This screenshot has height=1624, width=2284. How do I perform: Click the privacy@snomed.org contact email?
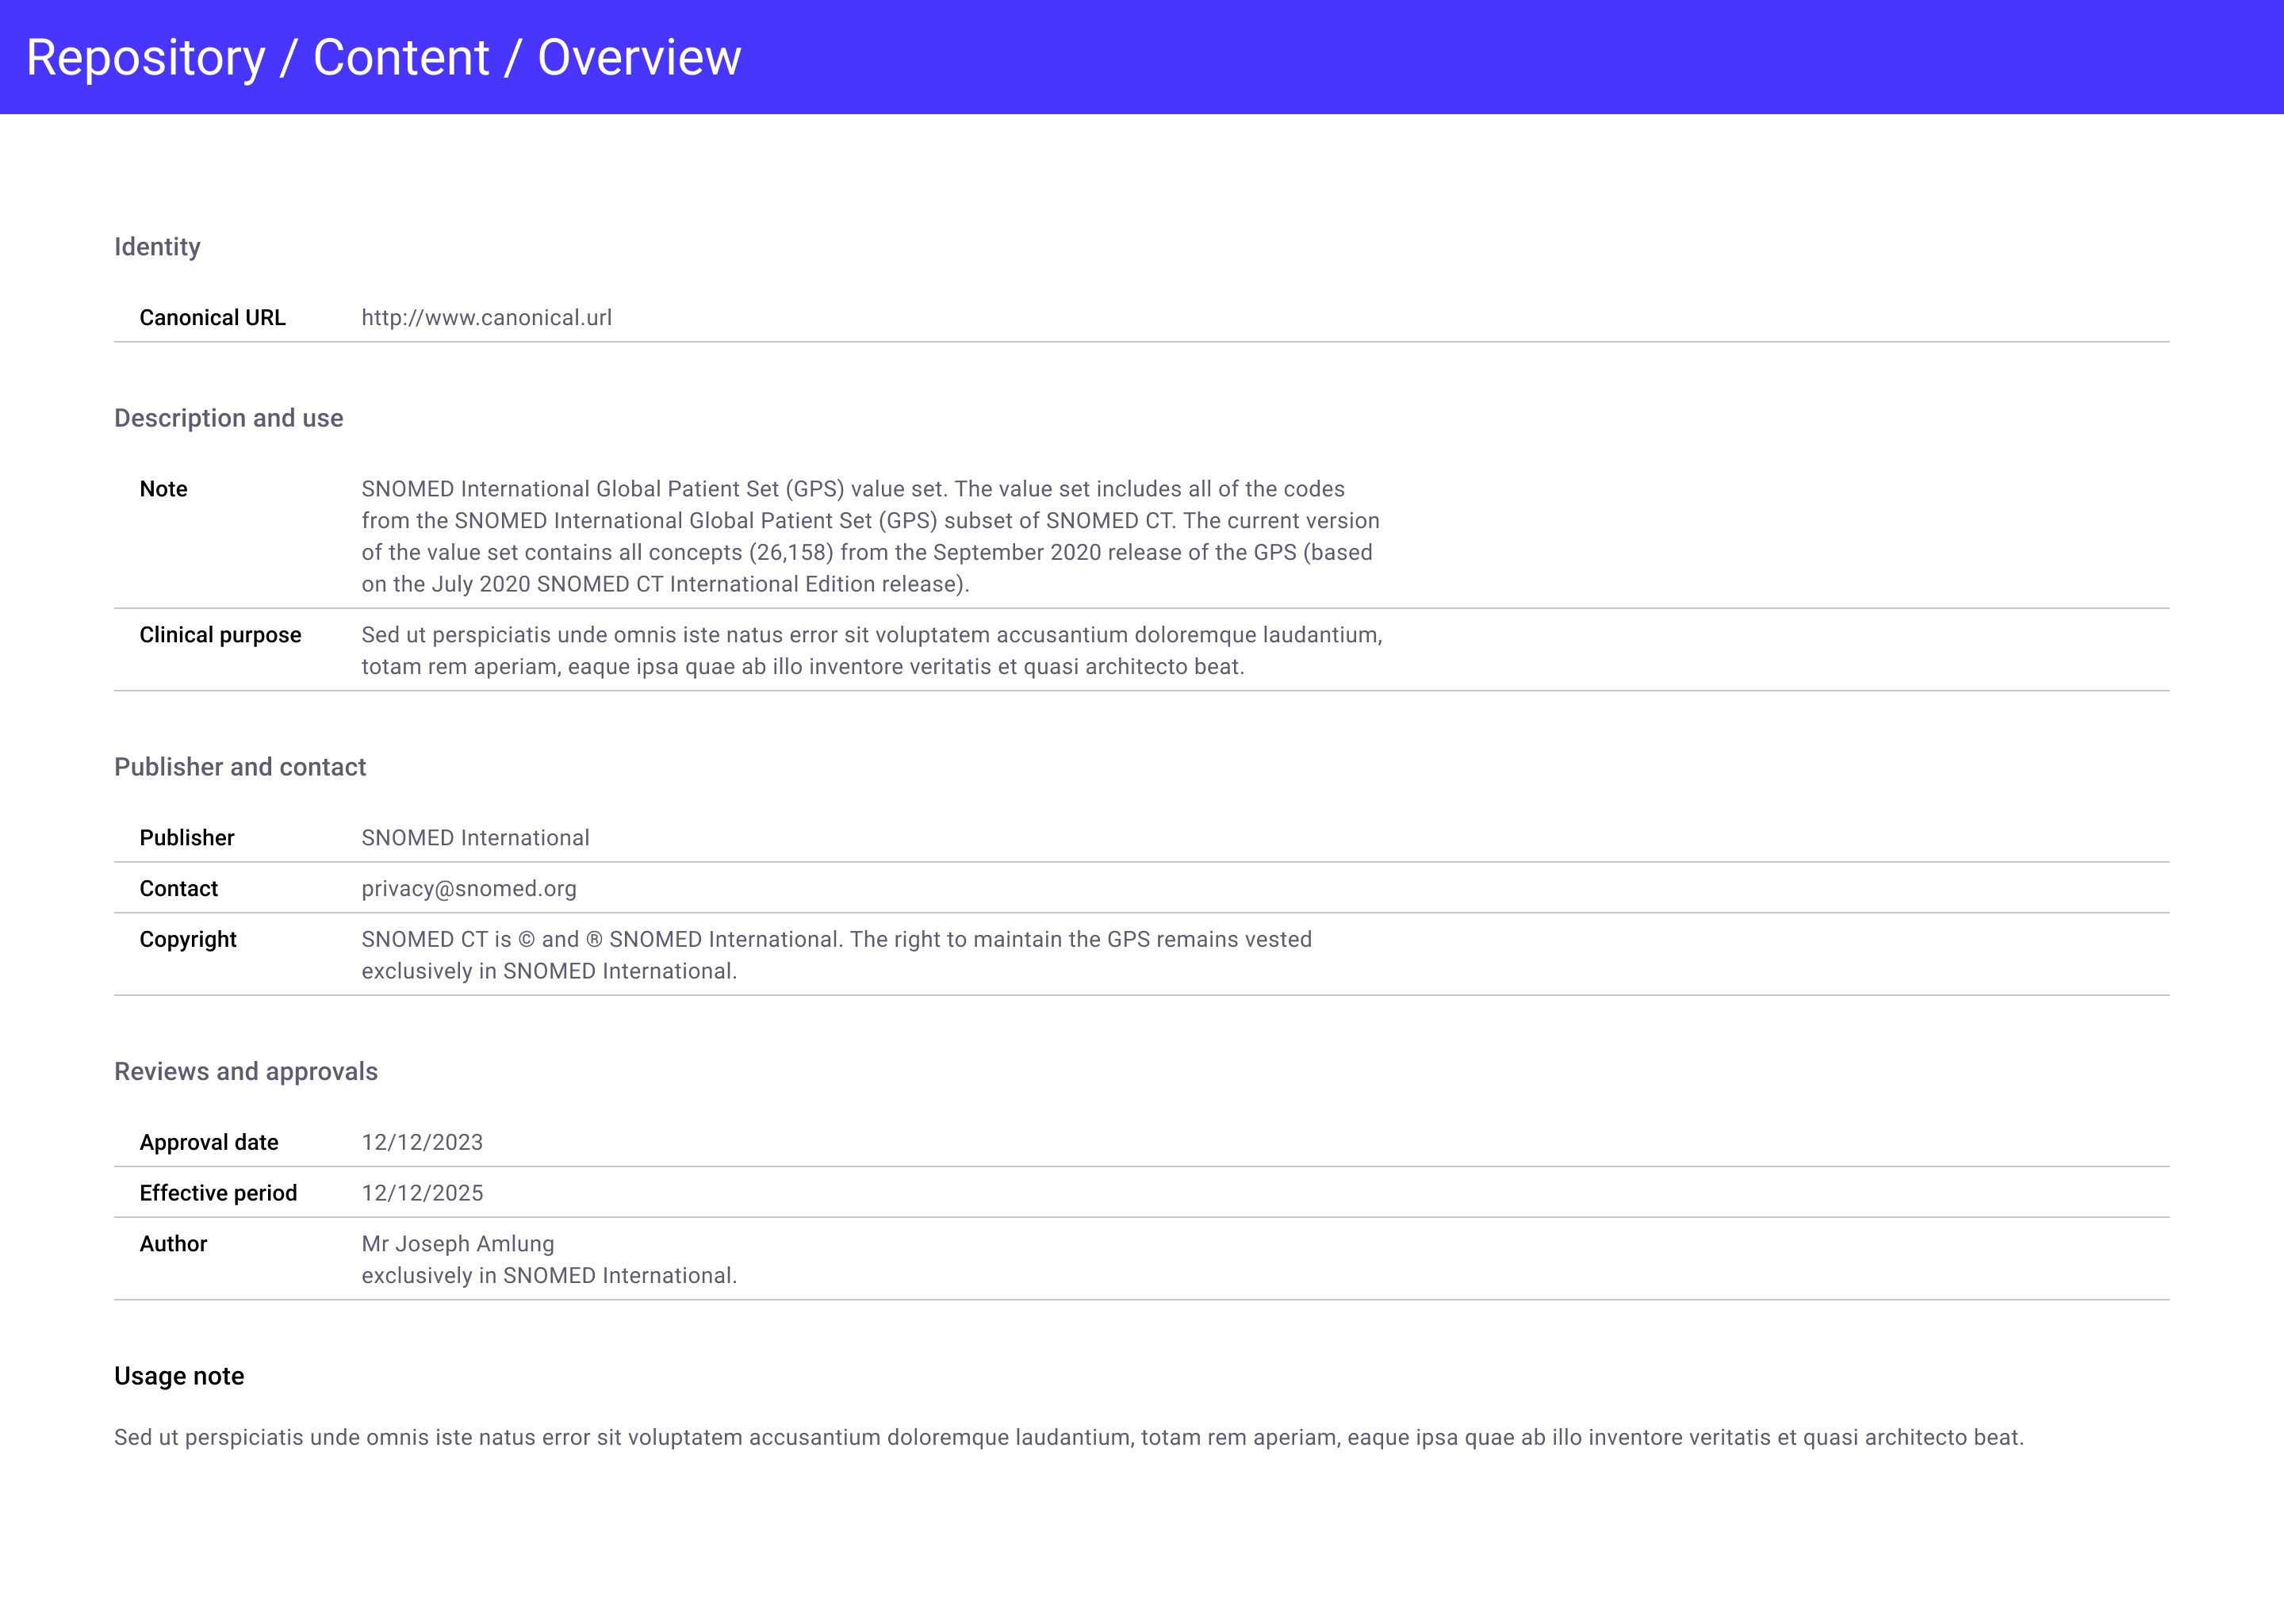[x=468, y=889]
